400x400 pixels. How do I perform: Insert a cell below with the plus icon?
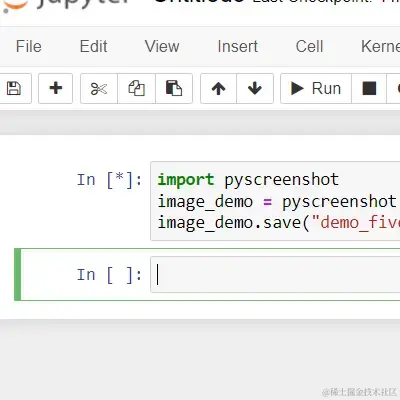tap(55, 89)
